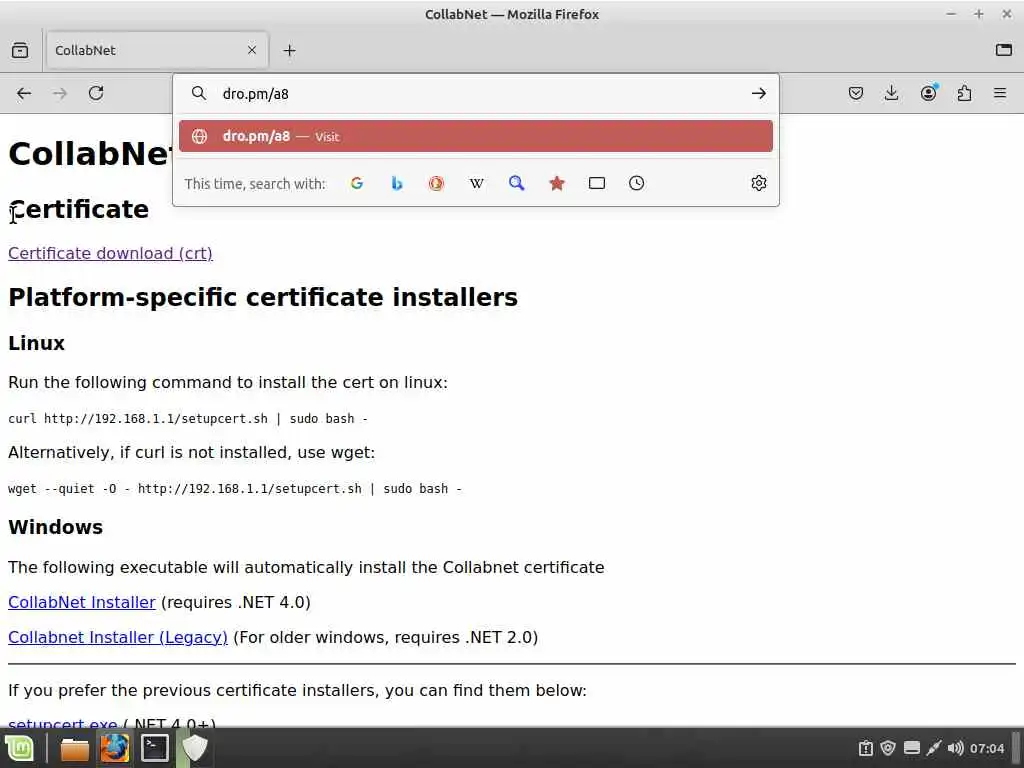Image resolution: width=1024 pixels, height=768 pixels.
Task: Open the Extensions panel
Action: tap(964, 93)
